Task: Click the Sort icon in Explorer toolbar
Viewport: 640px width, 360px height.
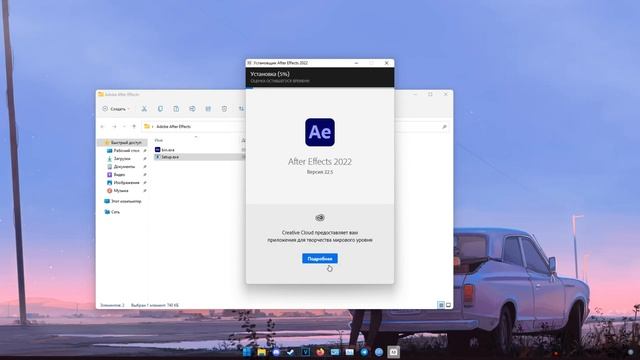Action: point(241,109)
